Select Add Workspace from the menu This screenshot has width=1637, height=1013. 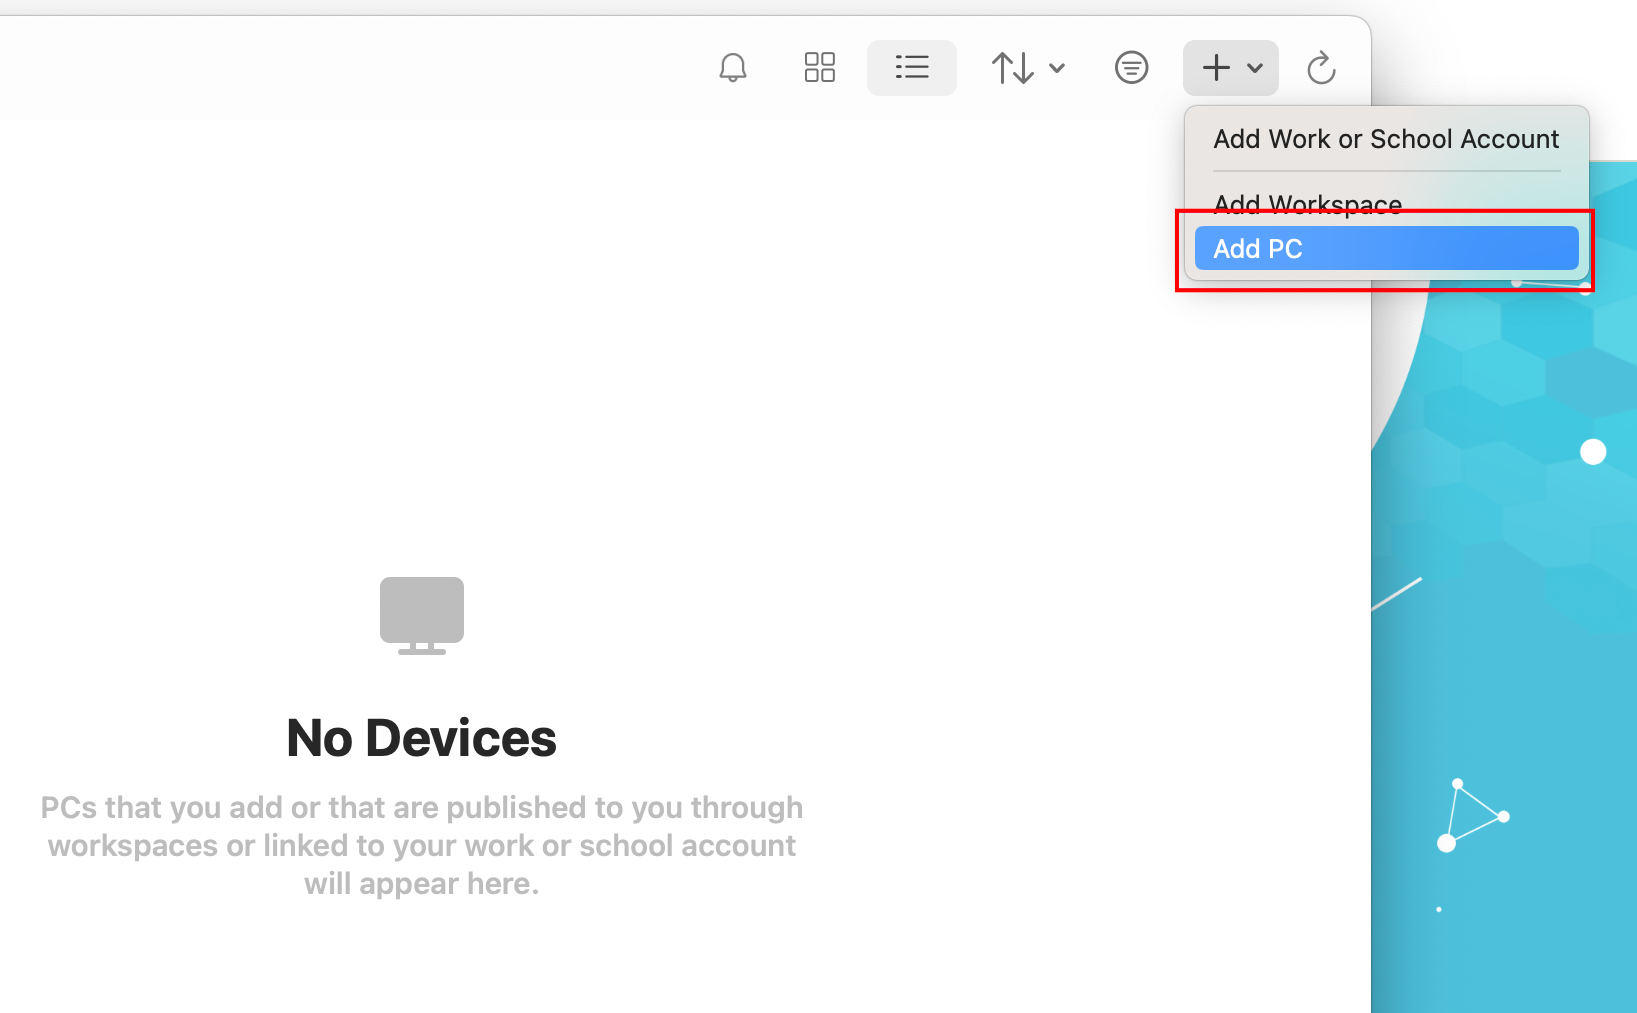coord(1307,204)
